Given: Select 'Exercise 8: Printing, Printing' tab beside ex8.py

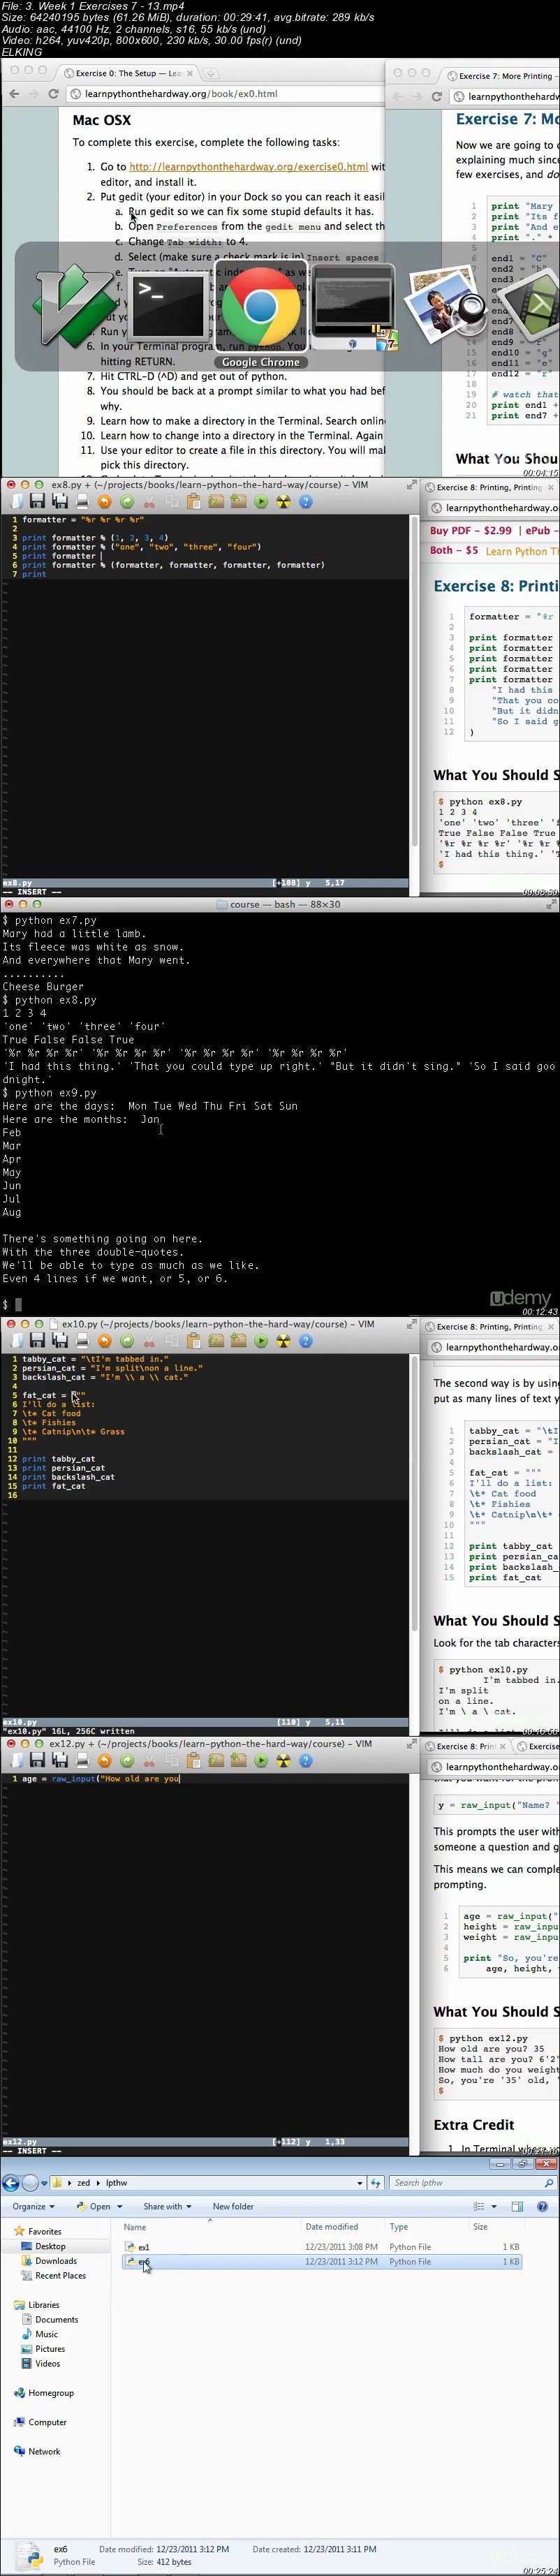Looking at the screenshot, I should click(489, 487).
